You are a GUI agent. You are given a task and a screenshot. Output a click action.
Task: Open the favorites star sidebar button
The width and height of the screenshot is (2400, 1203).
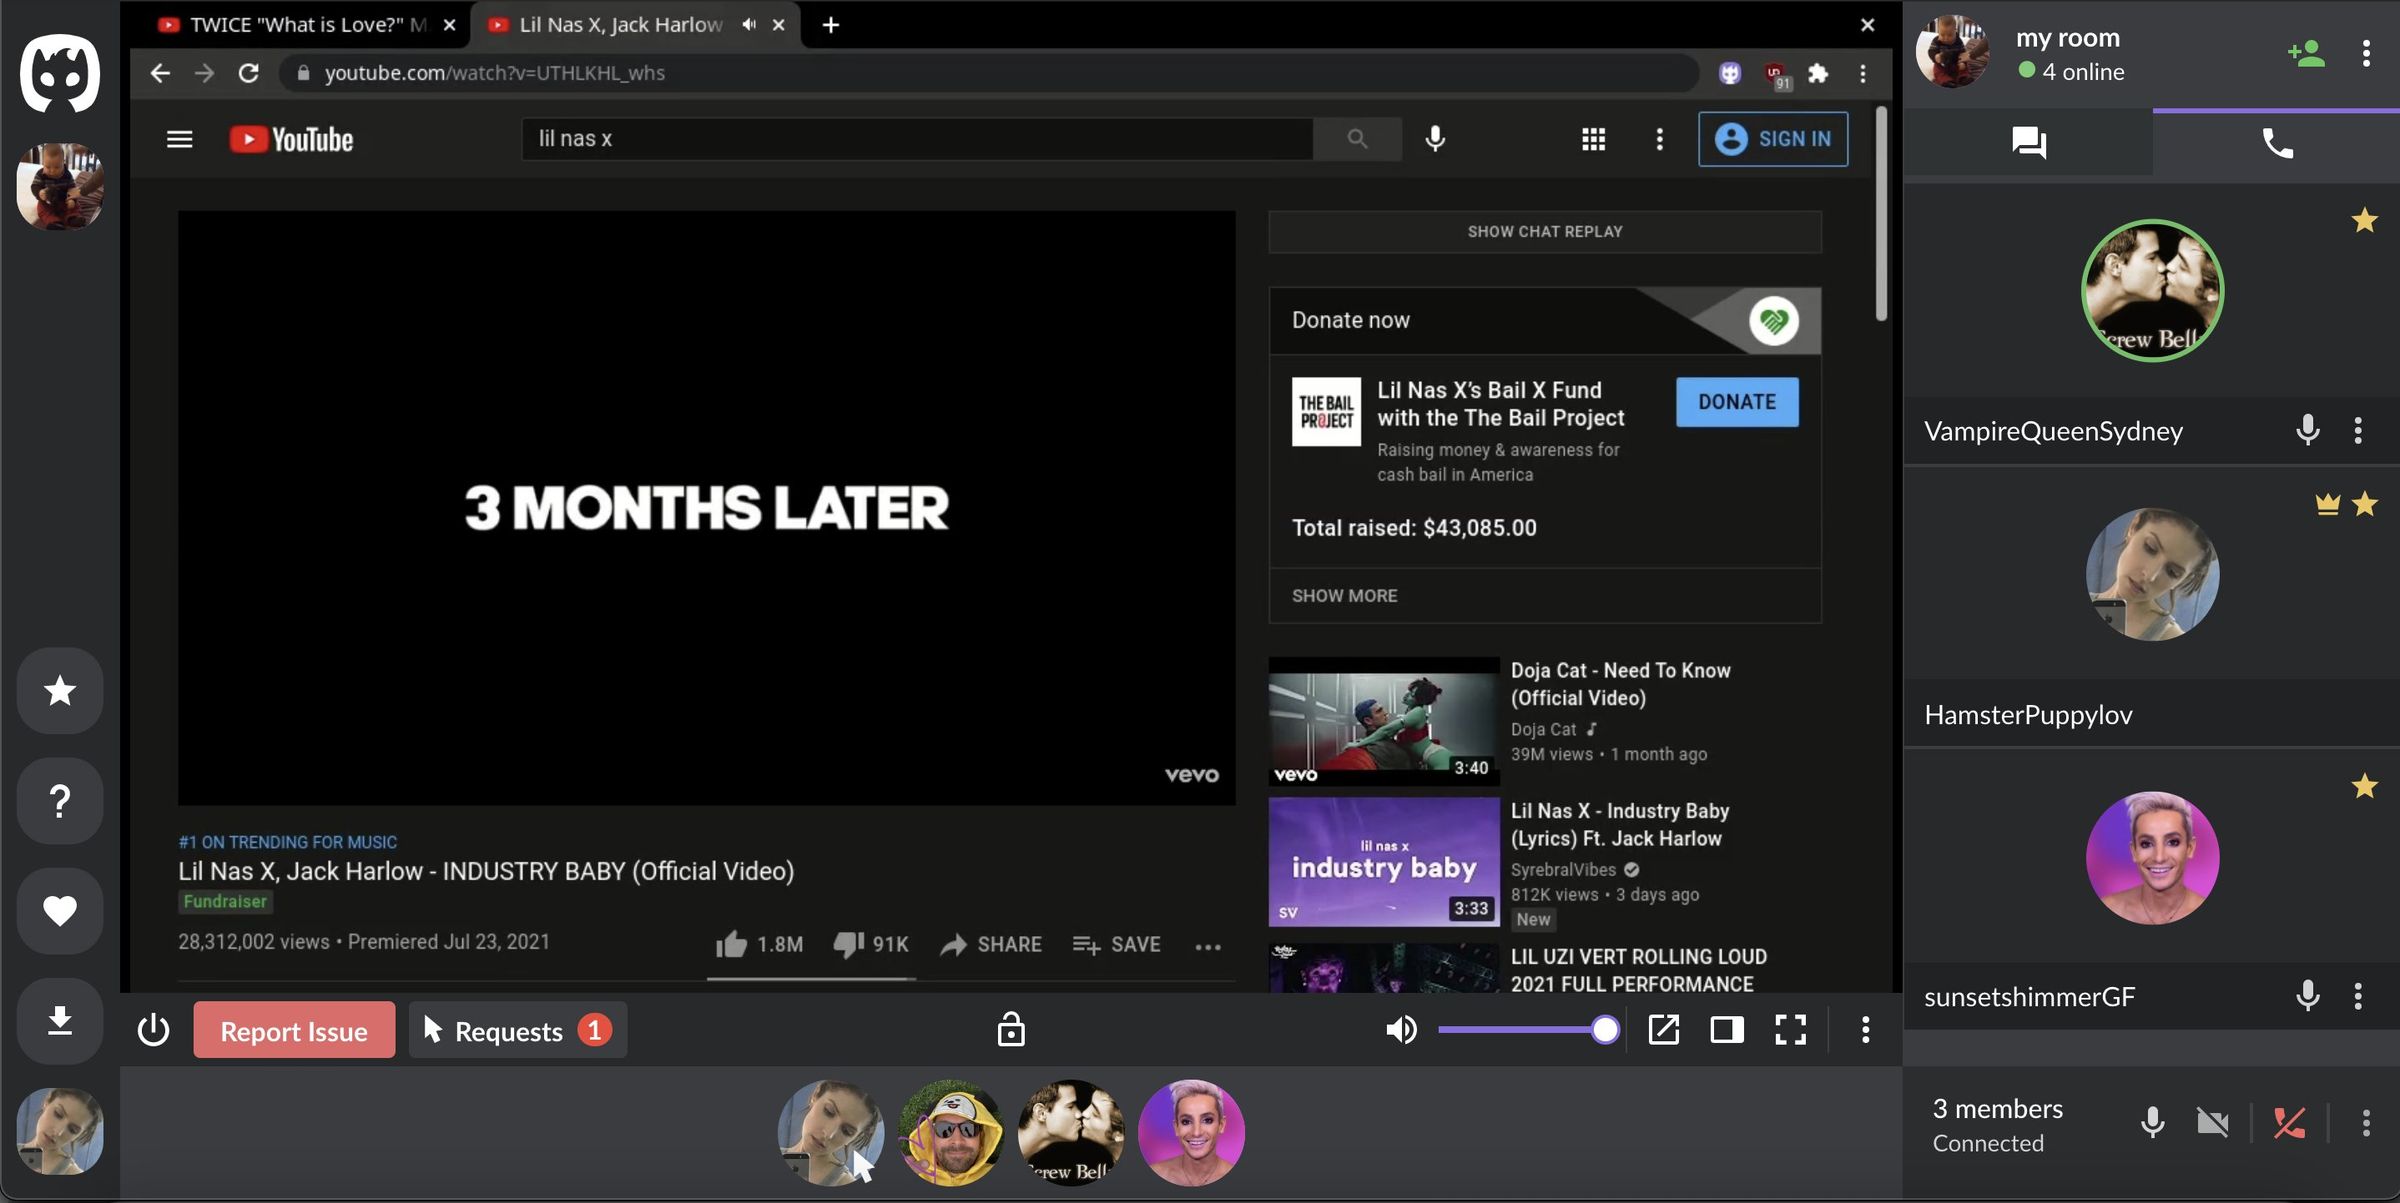tap(60, 690)
